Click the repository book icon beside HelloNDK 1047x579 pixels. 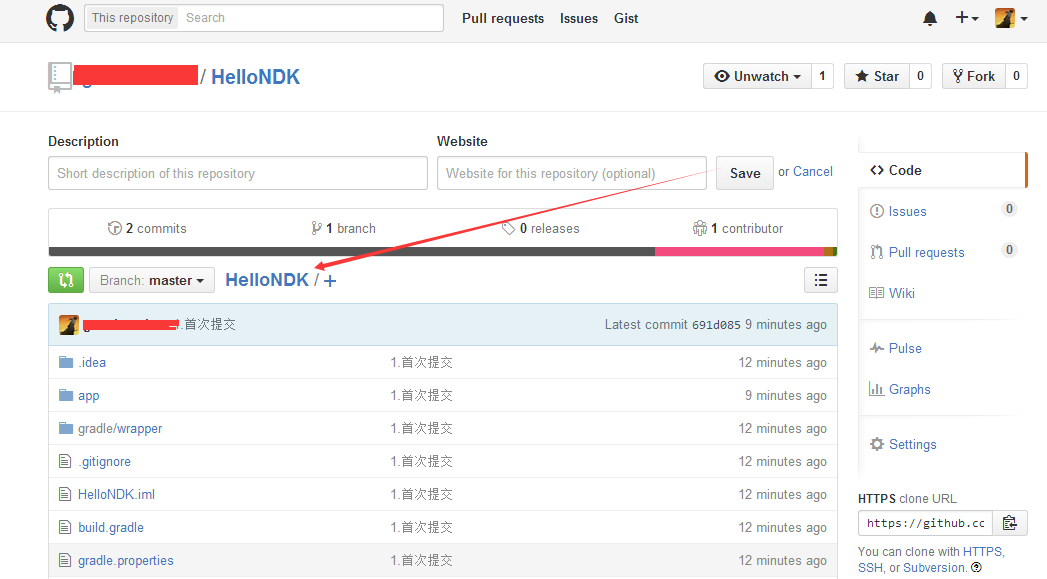59,77
